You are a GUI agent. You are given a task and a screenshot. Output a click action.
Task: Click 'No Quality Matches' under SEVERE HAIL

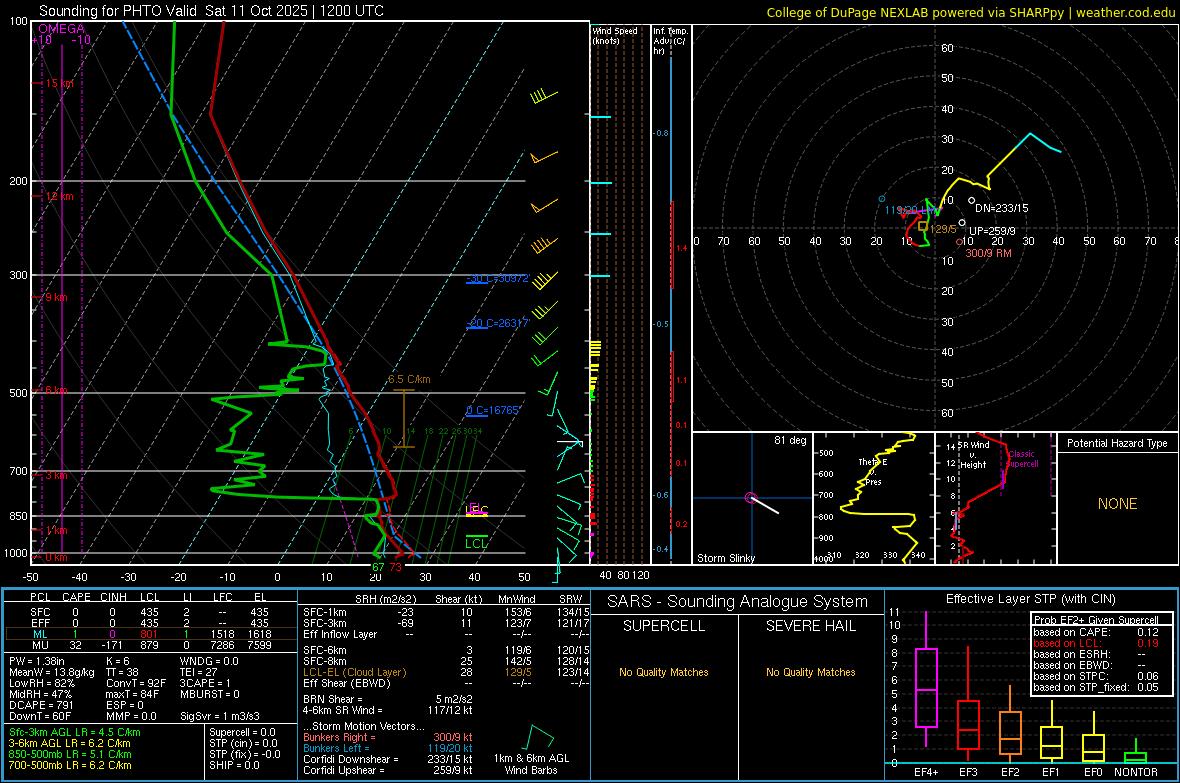[x=810, y=672]
